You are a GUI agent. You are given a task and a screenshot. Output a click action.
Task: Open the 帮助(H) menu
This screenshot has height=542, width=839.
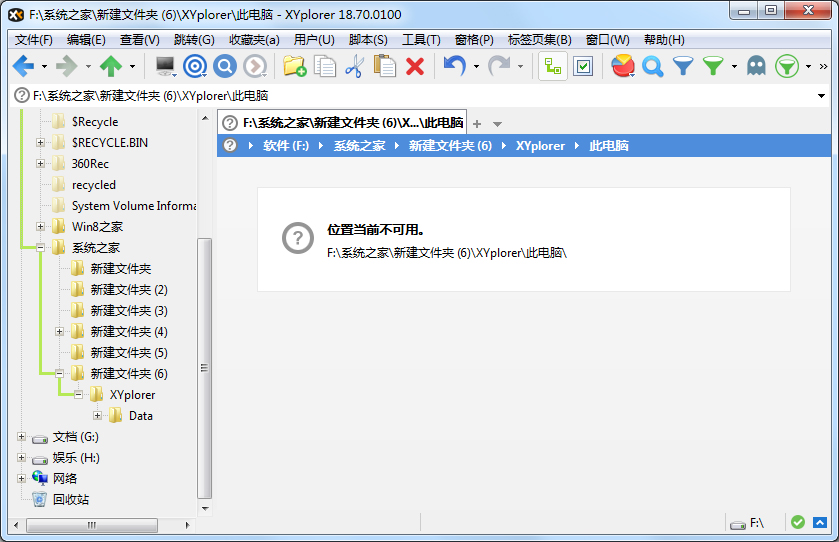coord(664,40)
